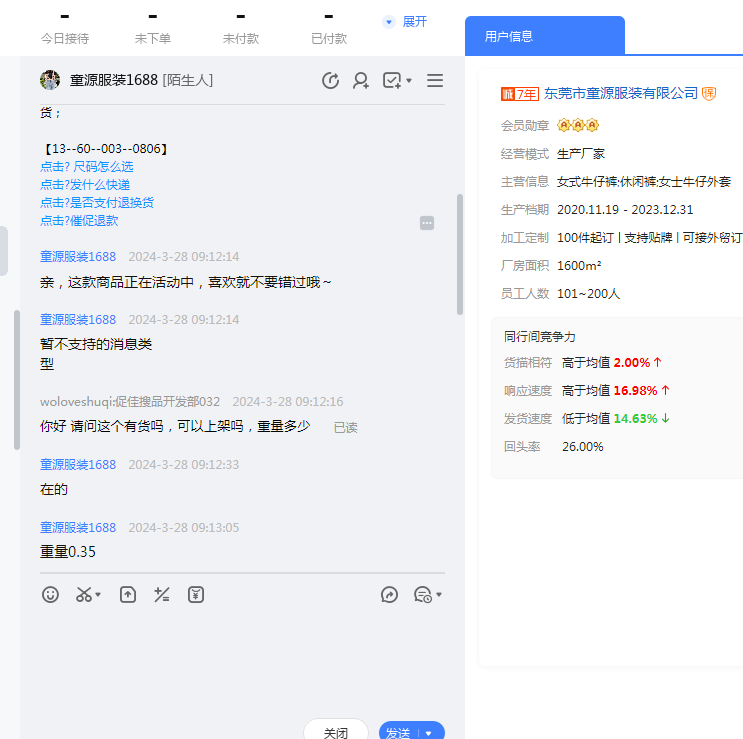Click the ellipsis bubble beside the quick links
The height and width of the screenshot is (739, 743).
tap(427, 223)
